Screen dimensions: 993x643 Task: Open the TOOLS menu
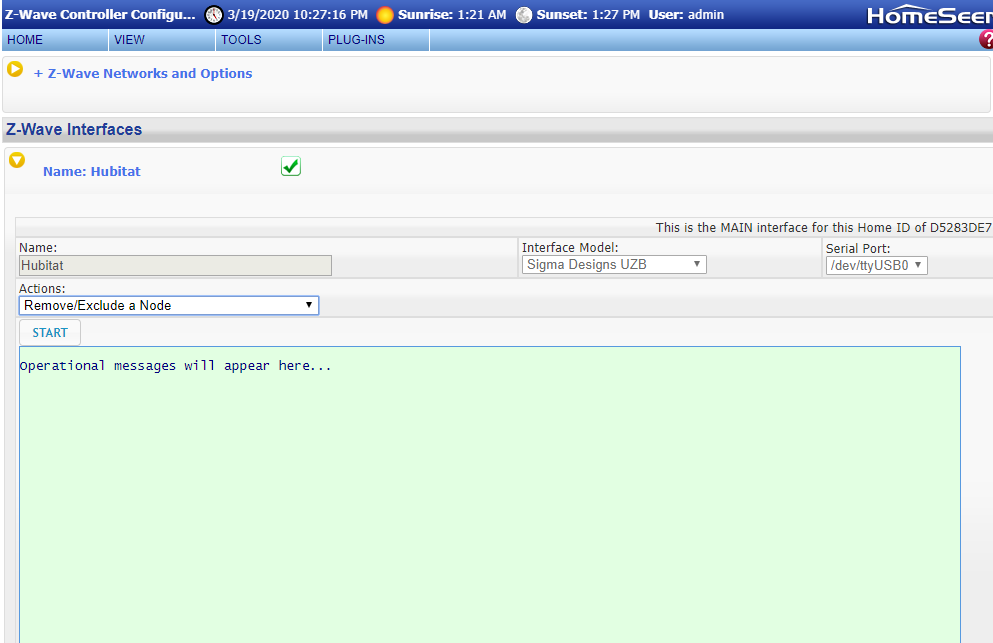(x=269, y=40)
